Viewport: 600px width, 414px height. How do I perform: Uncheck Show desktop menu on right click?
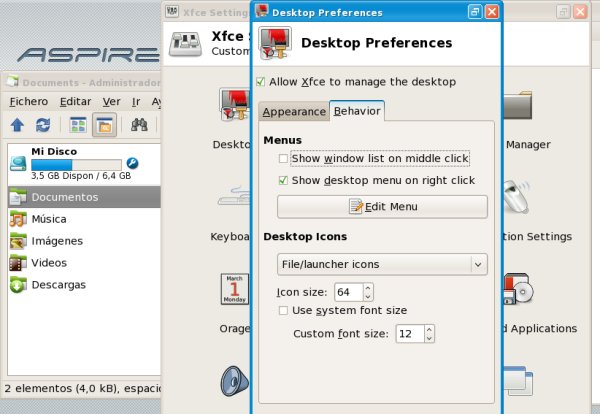click(284, 181)
